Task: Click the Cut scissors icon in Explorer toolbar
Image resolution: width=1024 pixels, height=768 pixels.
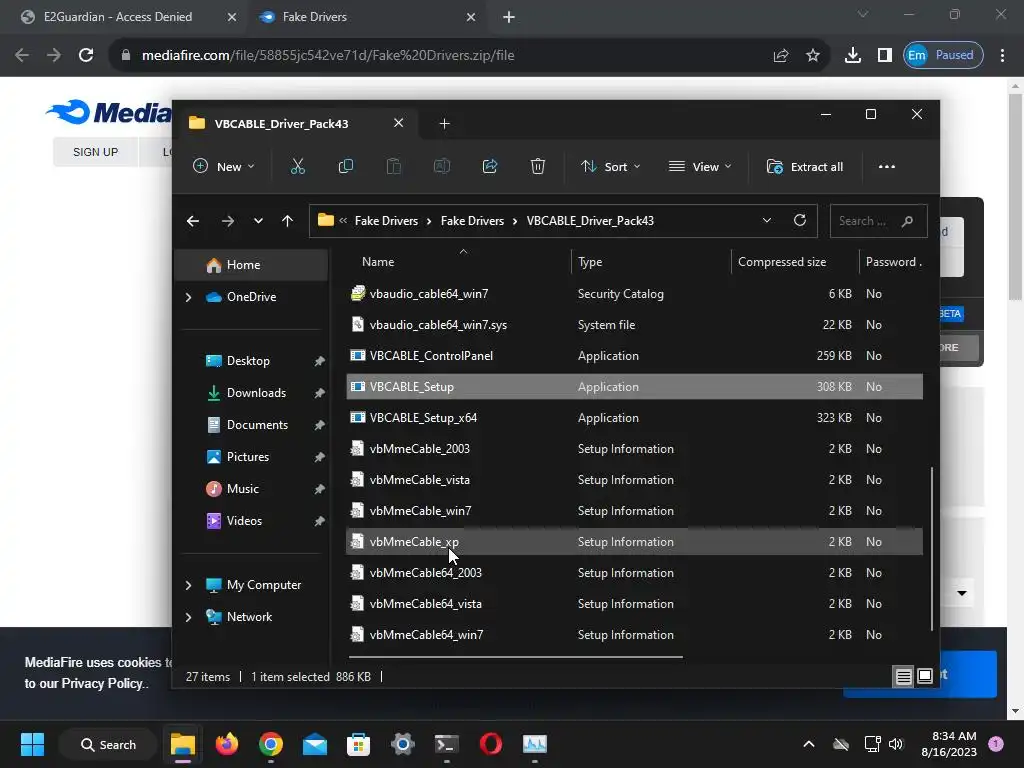Action: click(298, 167)
